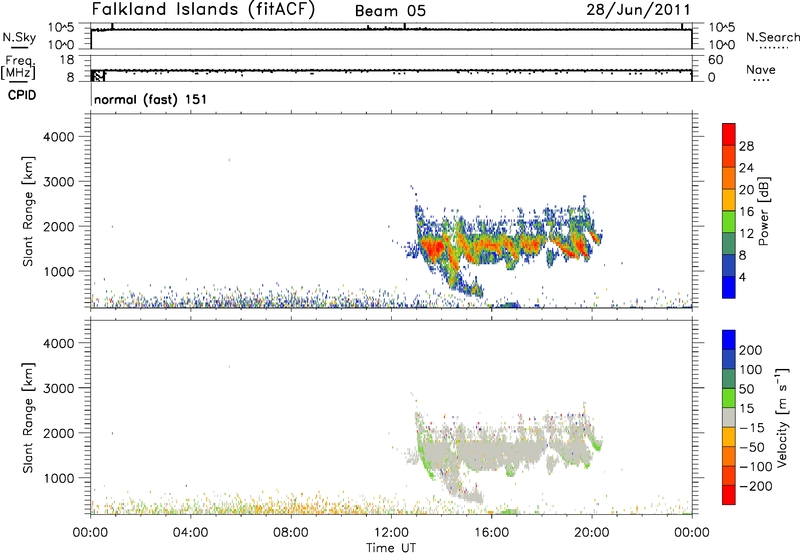This screenshot has width=800, height=554.
Task: Click the '20:00' time tick label
Action: pos(592,533)
